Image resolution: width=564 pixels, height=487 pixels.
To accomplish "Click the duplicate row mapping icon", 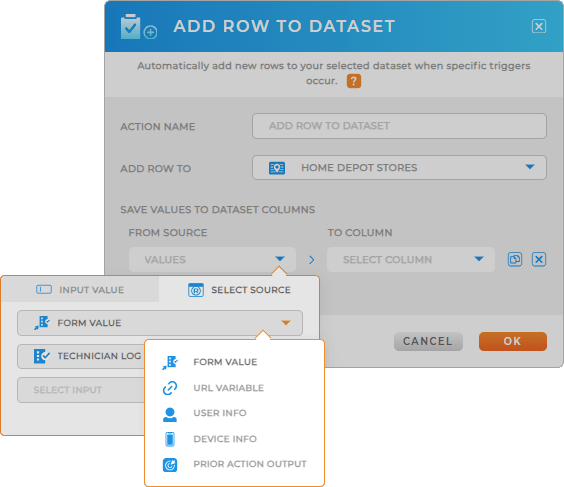I will [x=515, y=259].
